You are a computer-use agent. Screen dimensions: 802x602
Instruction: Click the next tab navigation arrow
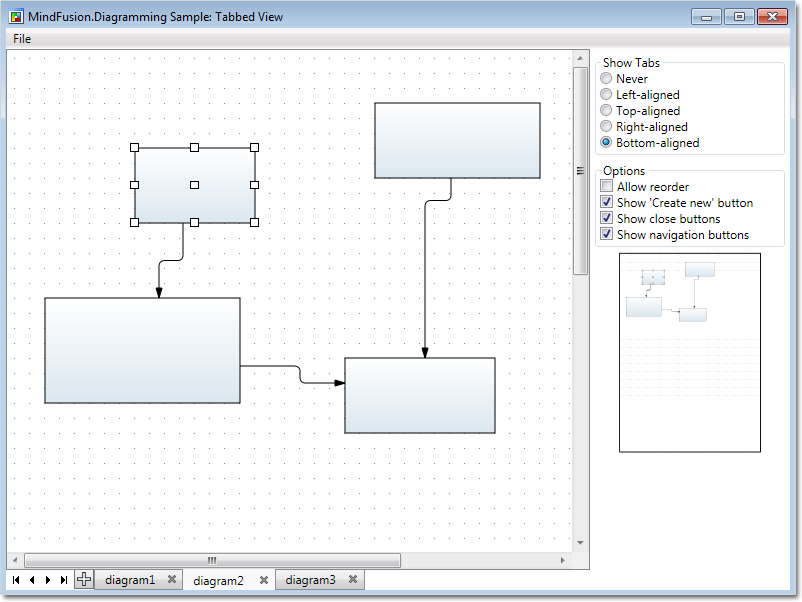click(48, 580)
